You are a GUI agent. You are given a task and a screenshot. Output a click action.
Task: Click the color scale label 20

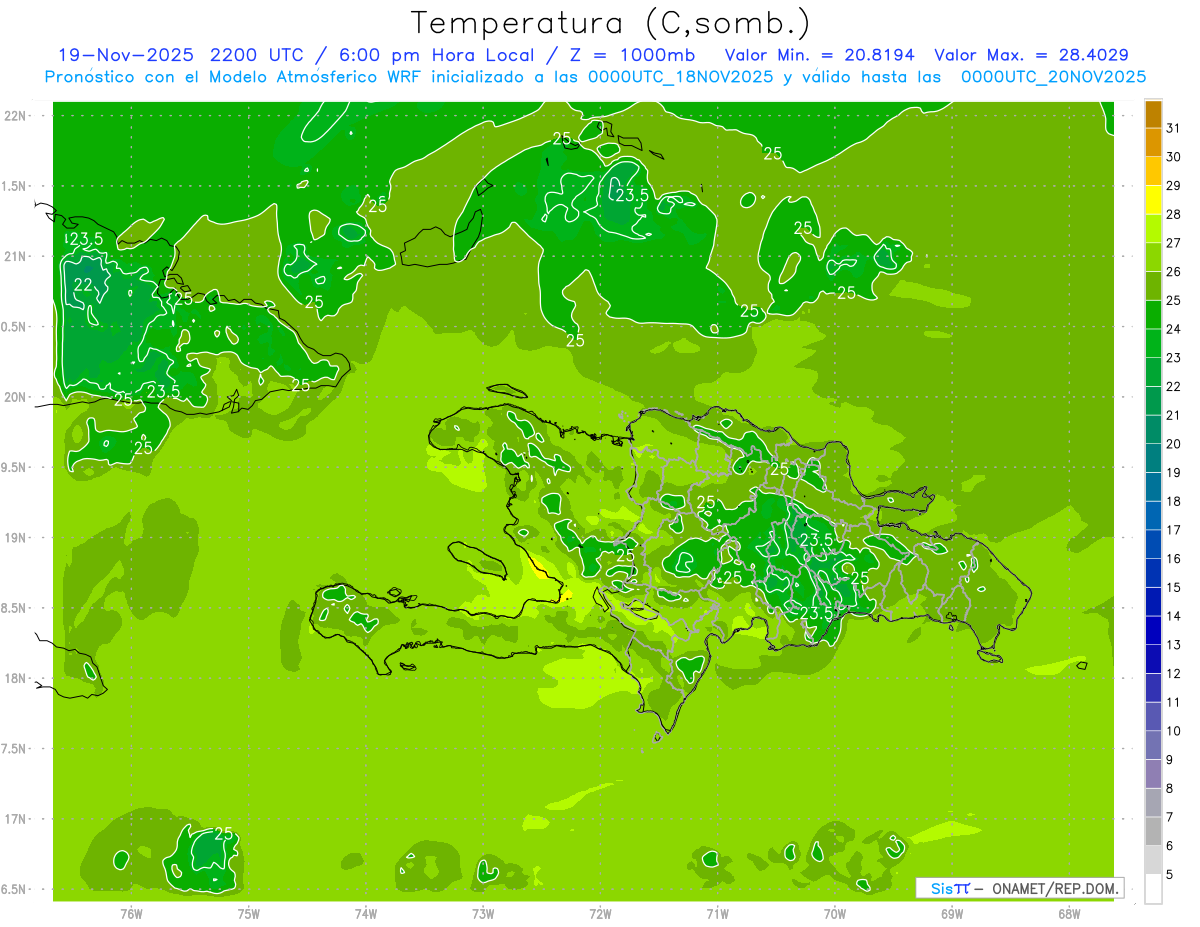(1174, 444)
